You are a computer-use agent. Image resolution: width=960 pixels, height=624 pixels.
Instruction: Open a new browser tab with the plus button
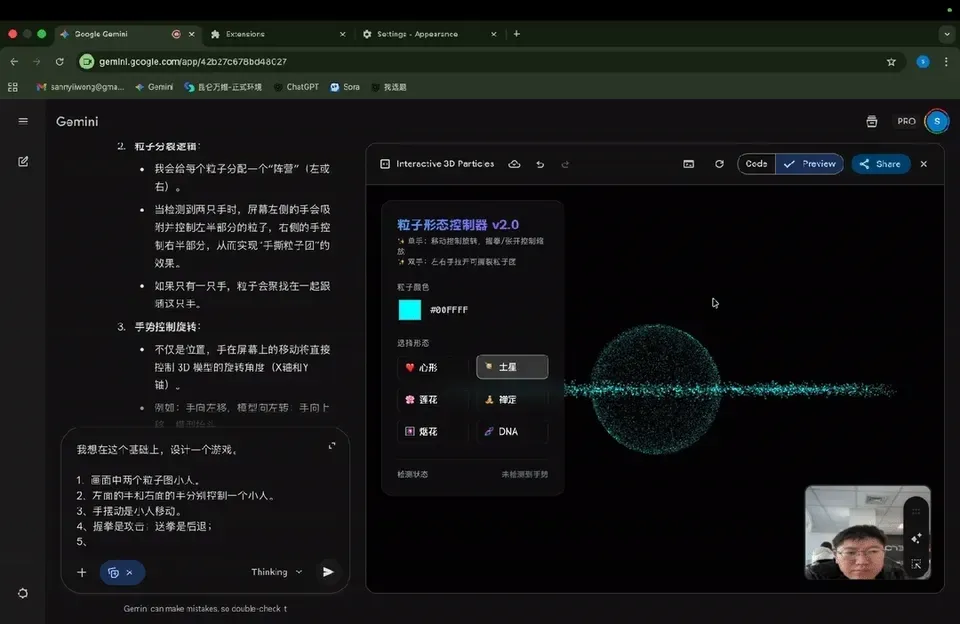tap(517, 34)
